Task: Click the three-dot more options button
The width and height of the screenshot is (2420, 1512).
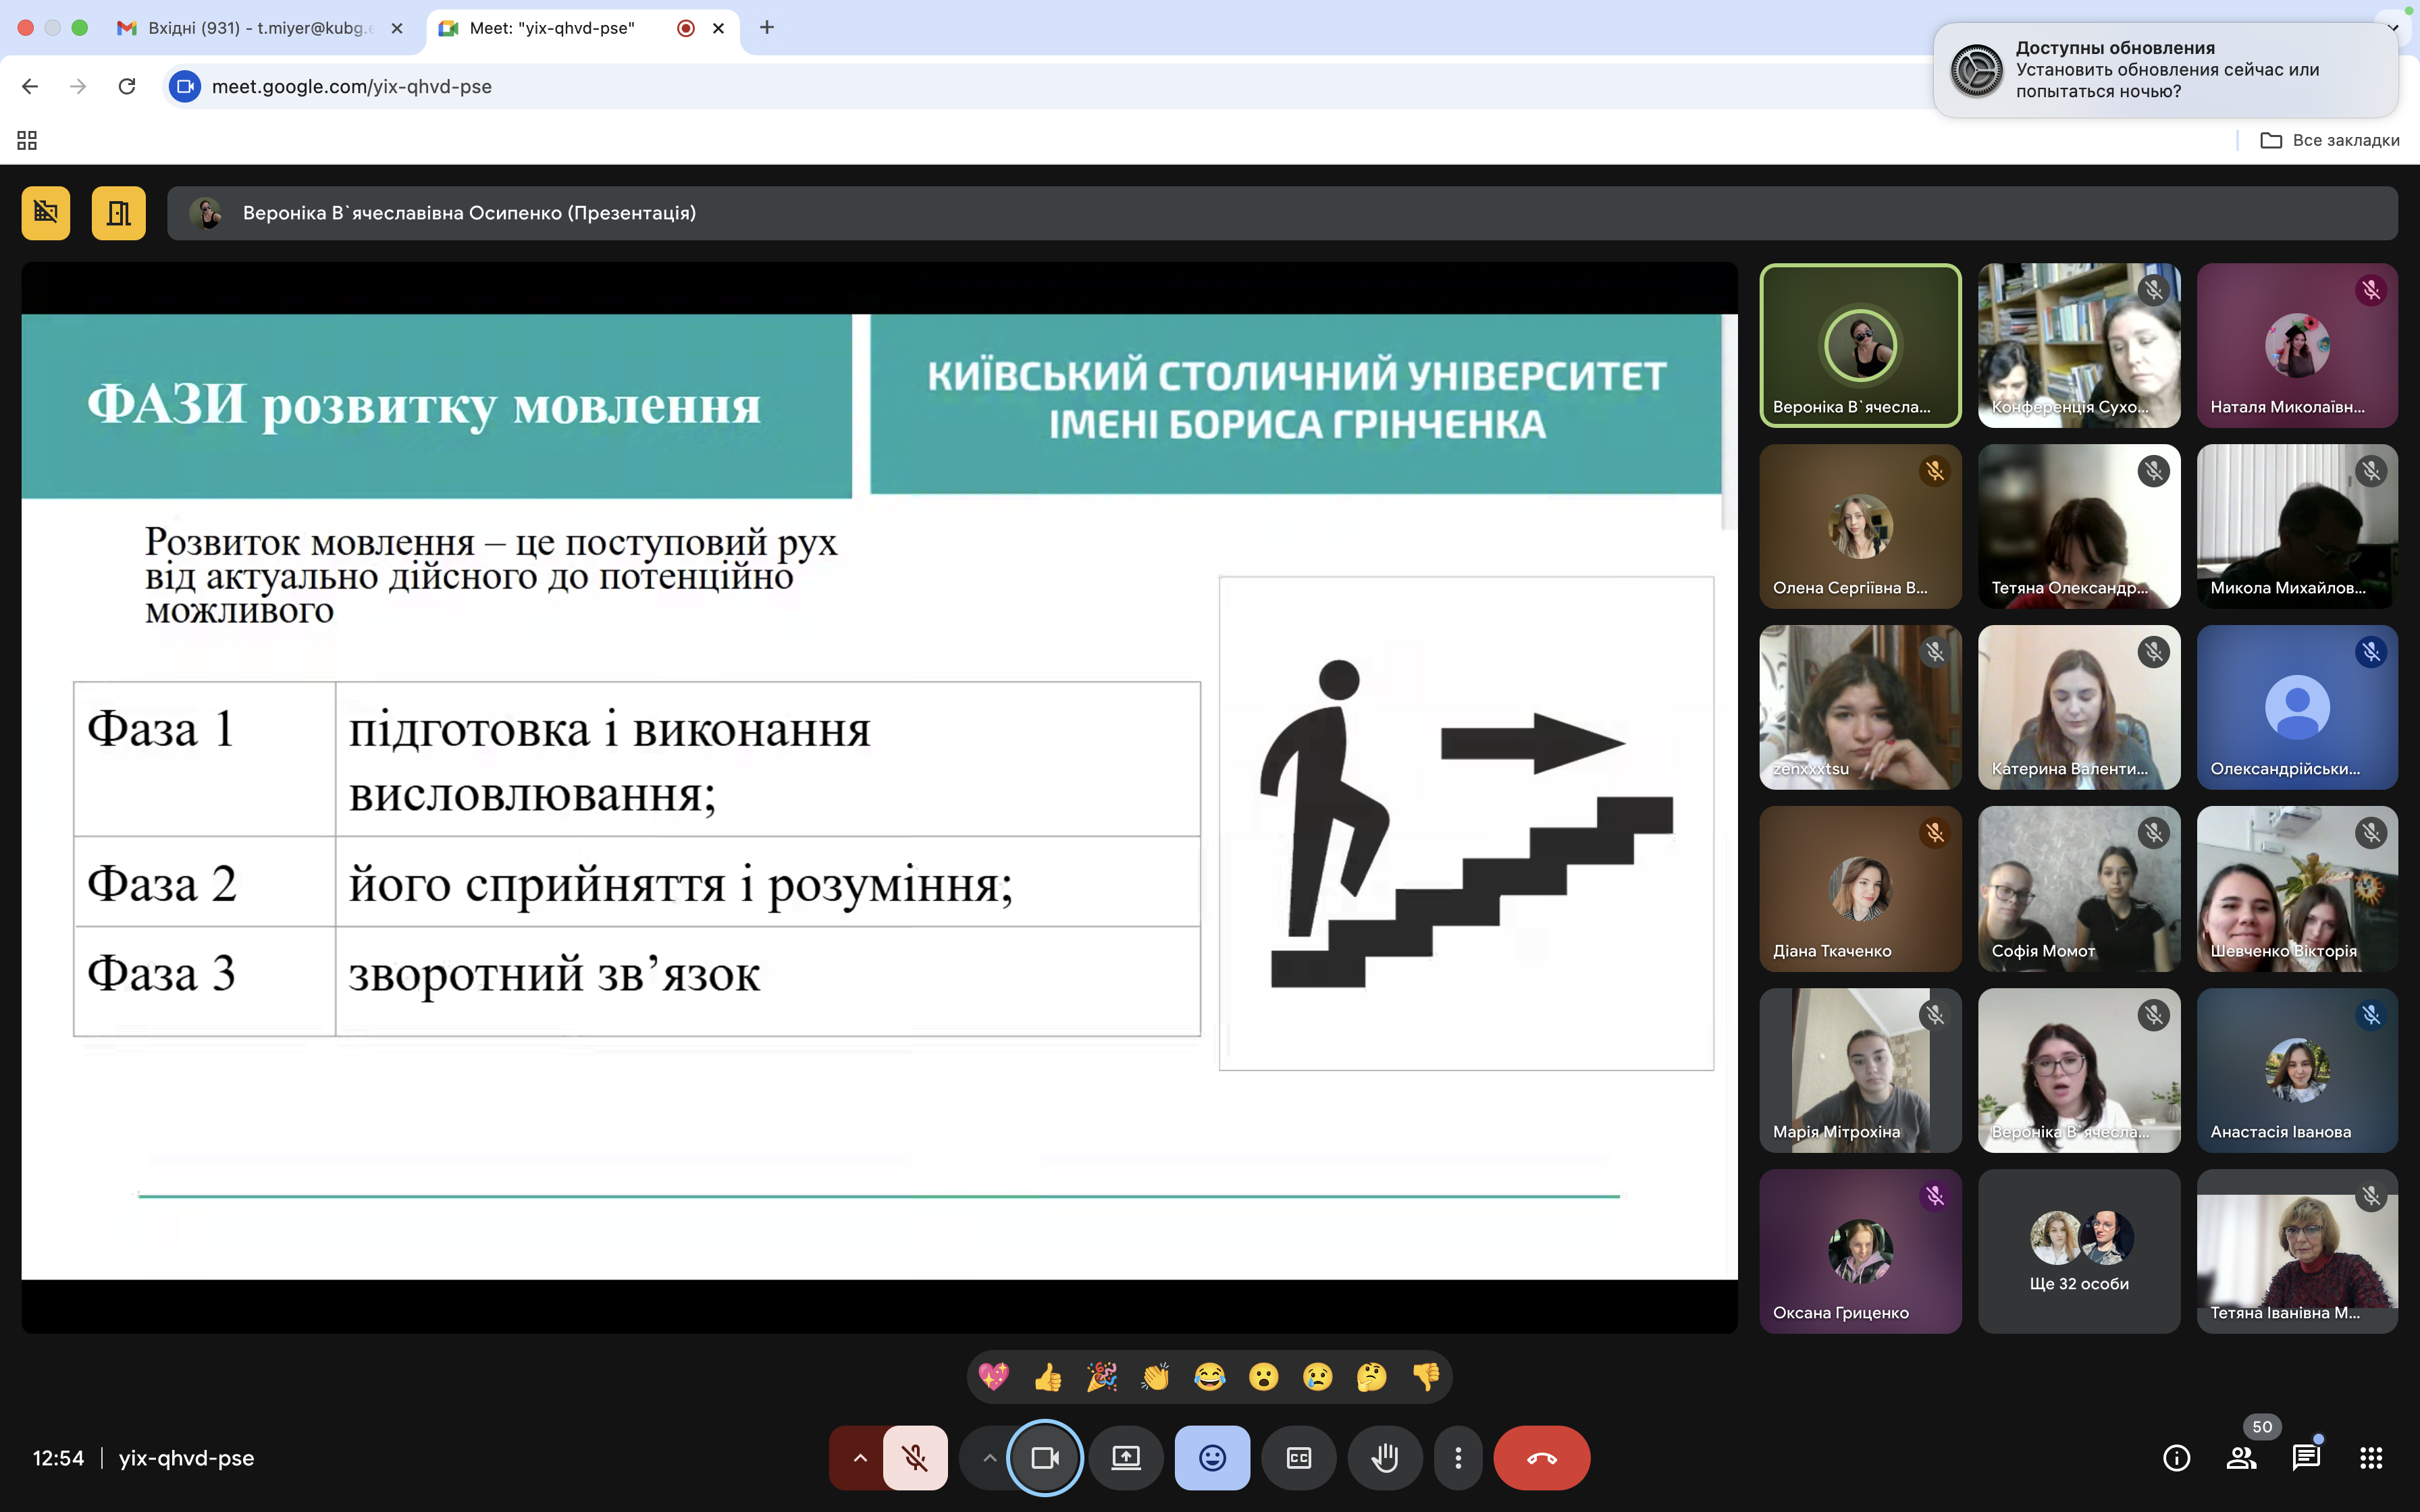Action: point(1458,1458)
